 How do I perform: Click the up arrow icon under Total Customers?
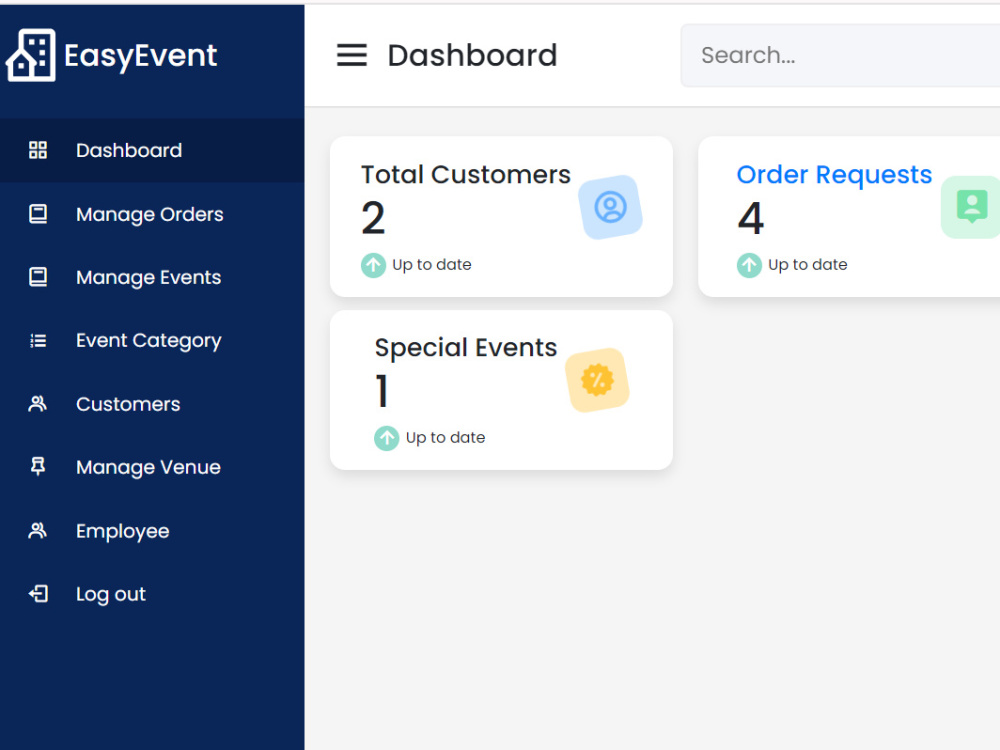[x=373, y=265]
